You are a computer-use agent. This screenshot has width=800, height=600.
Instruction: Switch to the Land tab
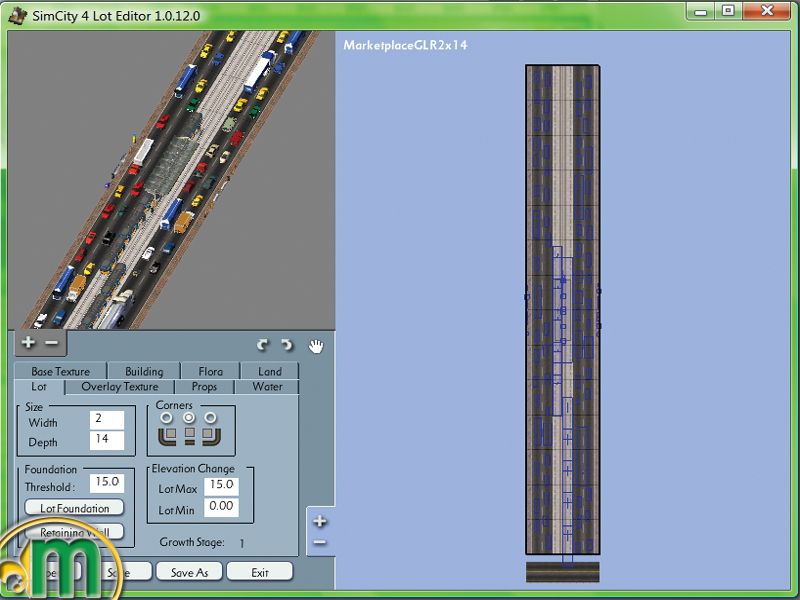tap(269, 371)
